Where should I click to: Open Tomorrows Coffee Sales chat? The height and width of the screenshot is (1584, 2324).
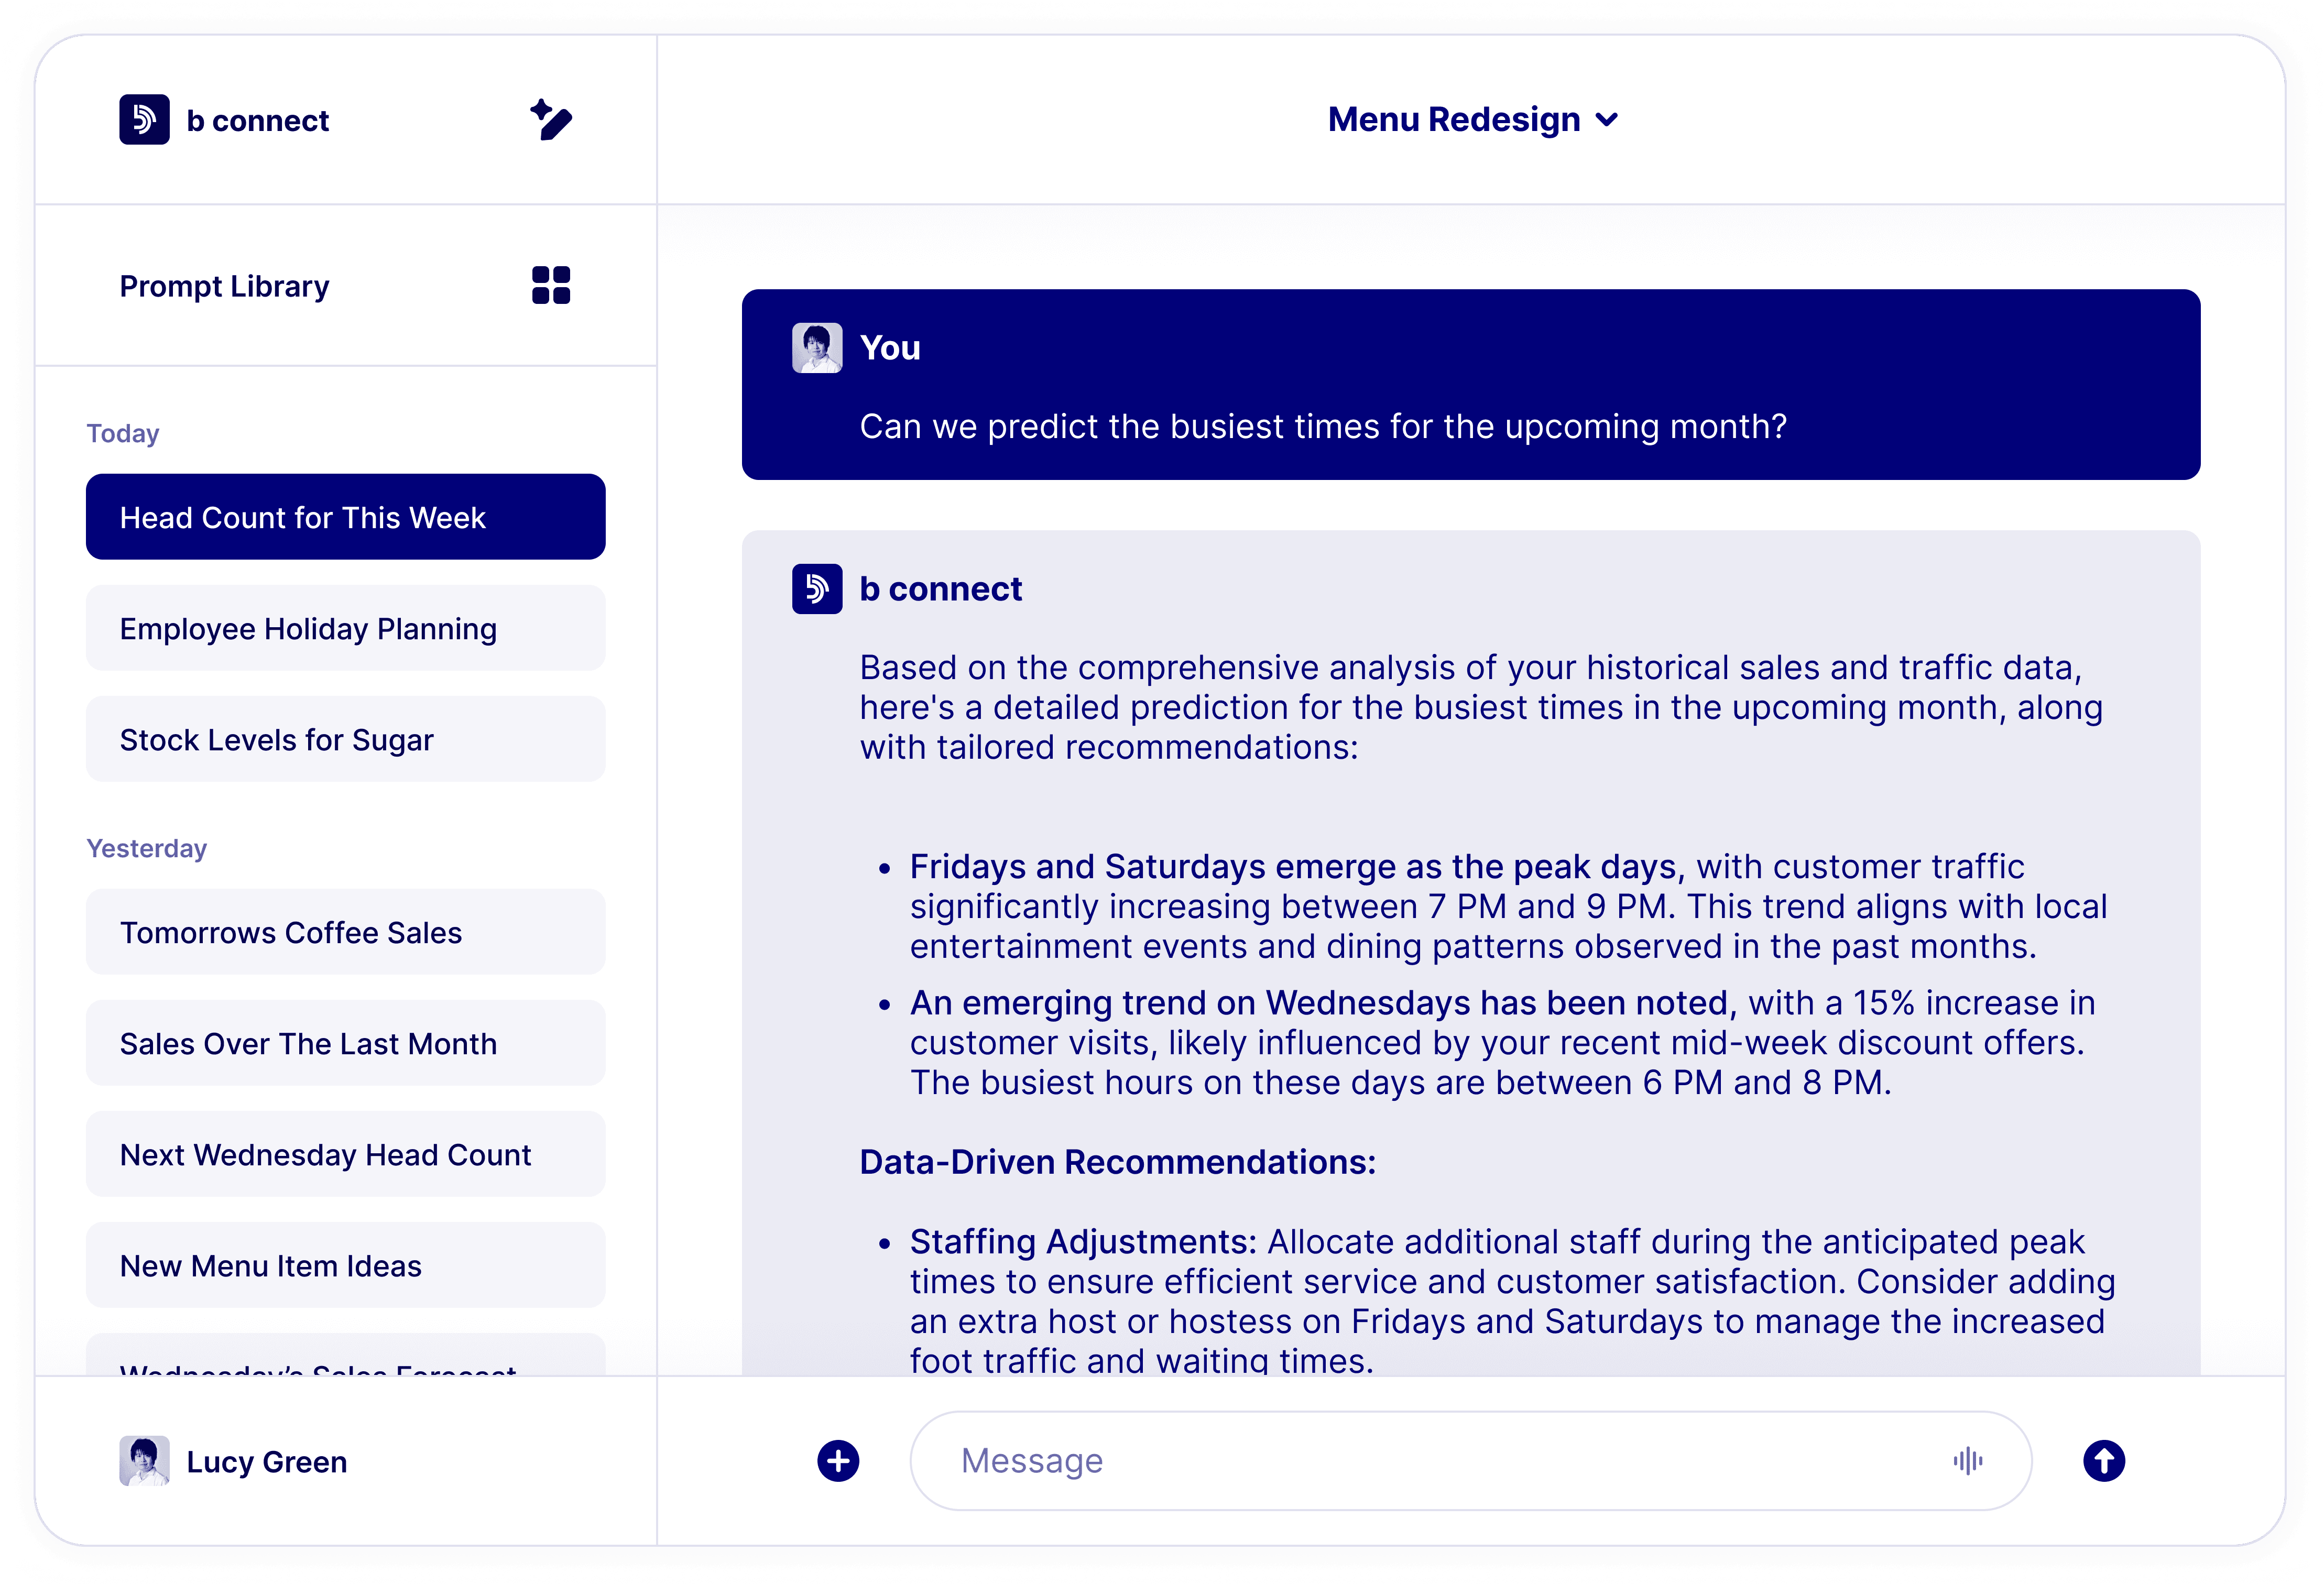point(345,932)
